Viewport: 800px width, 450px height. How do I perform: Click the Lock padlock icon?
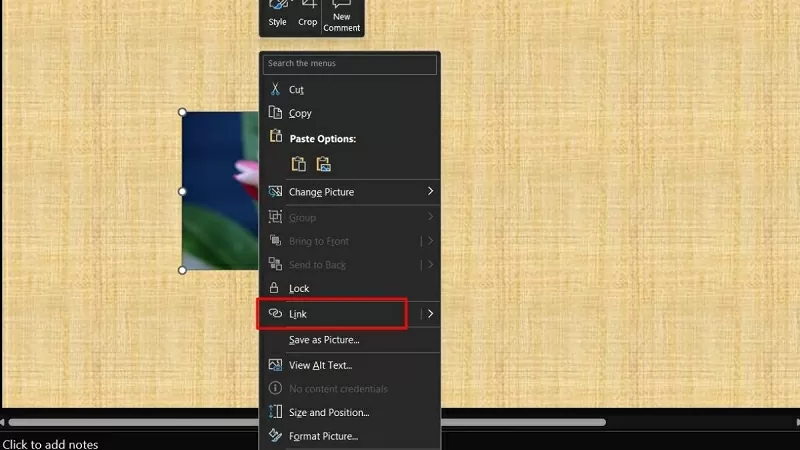(x=275, y=288)
